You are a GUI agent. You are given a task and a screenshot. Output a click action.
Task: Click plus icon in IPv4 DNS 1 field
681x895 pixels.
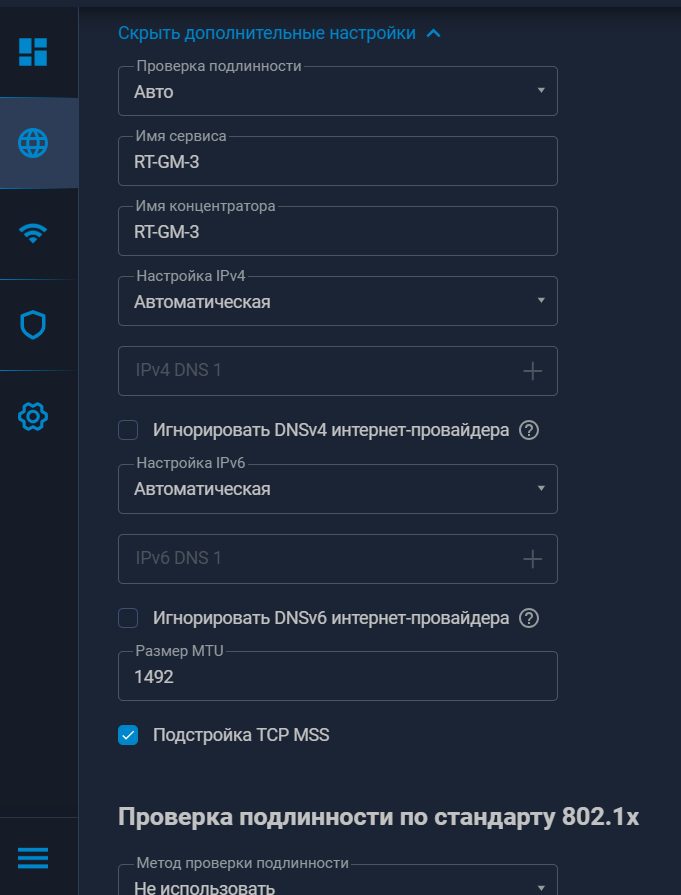click(533, 371)
